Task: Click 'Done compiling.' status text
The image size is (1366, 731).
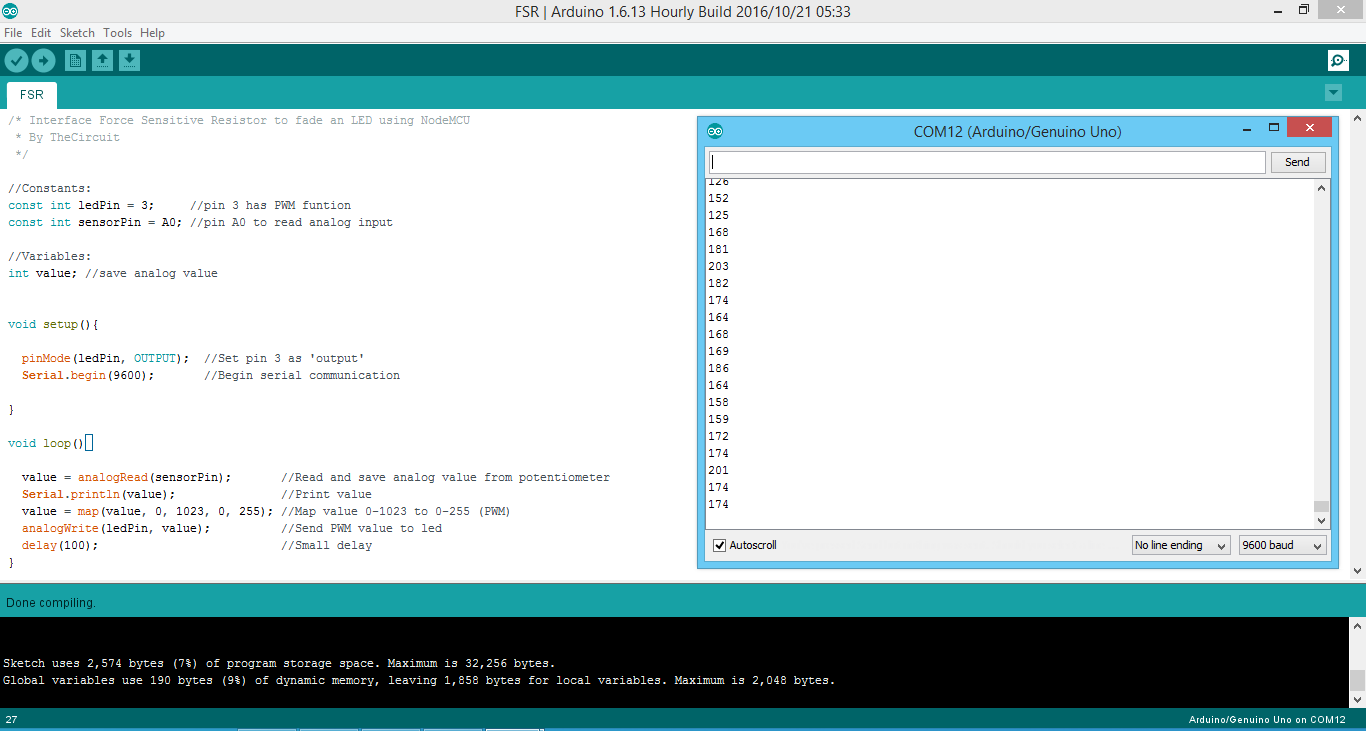Action: pyautogui.click(x=51, y=603)
